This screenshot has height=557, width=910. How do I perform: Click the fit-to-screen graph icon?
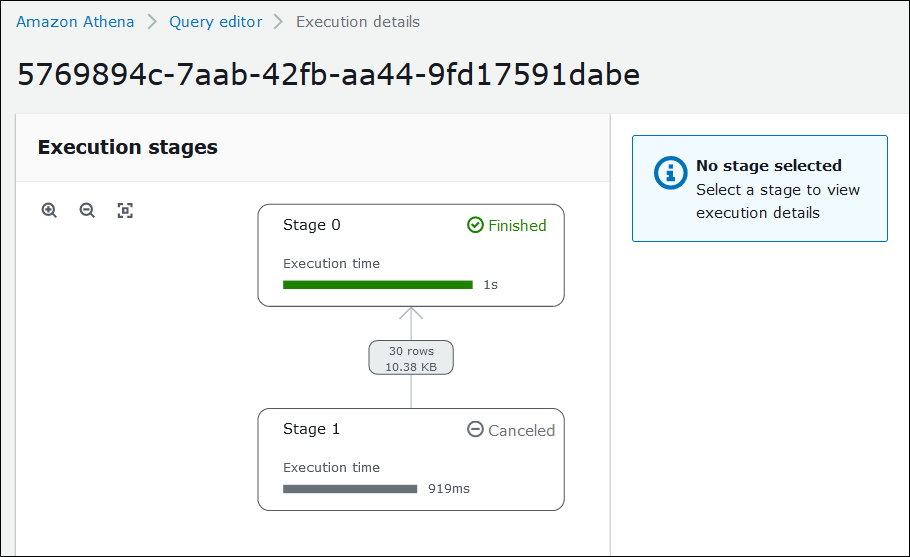pos(125,210)
